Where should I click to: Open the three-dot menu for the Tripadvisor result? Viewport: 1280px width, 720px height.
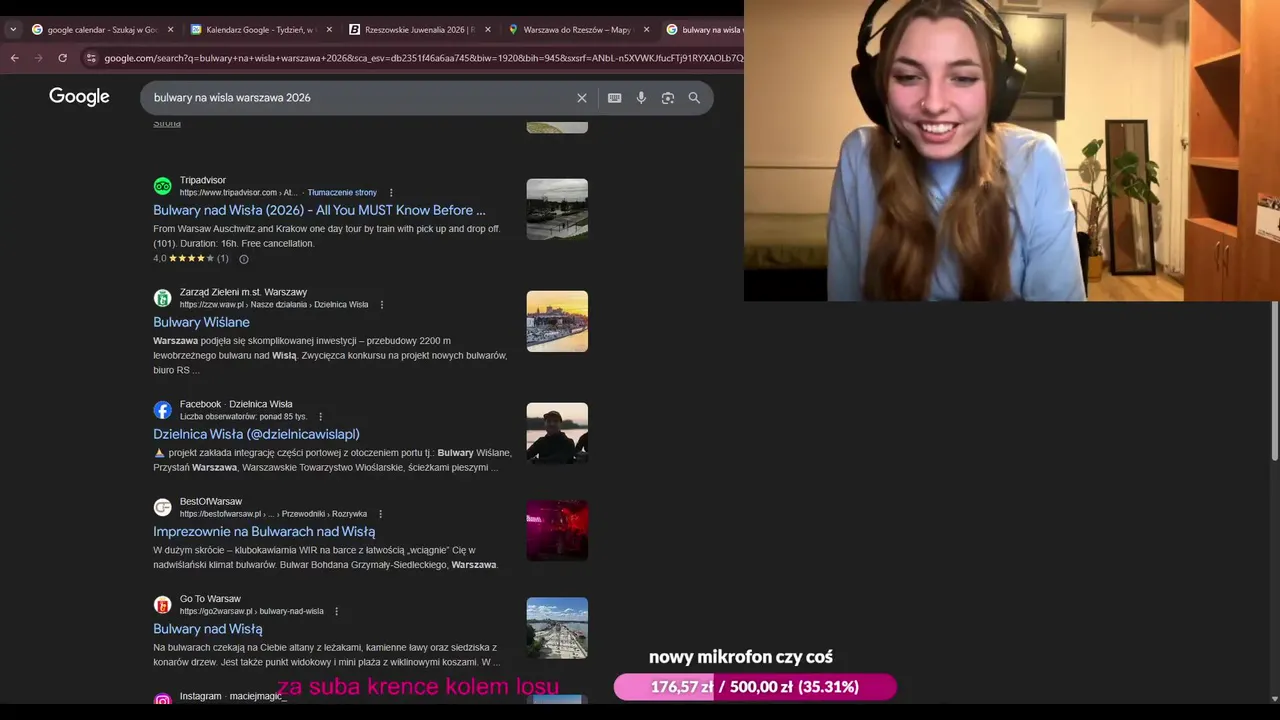[391, 192]
